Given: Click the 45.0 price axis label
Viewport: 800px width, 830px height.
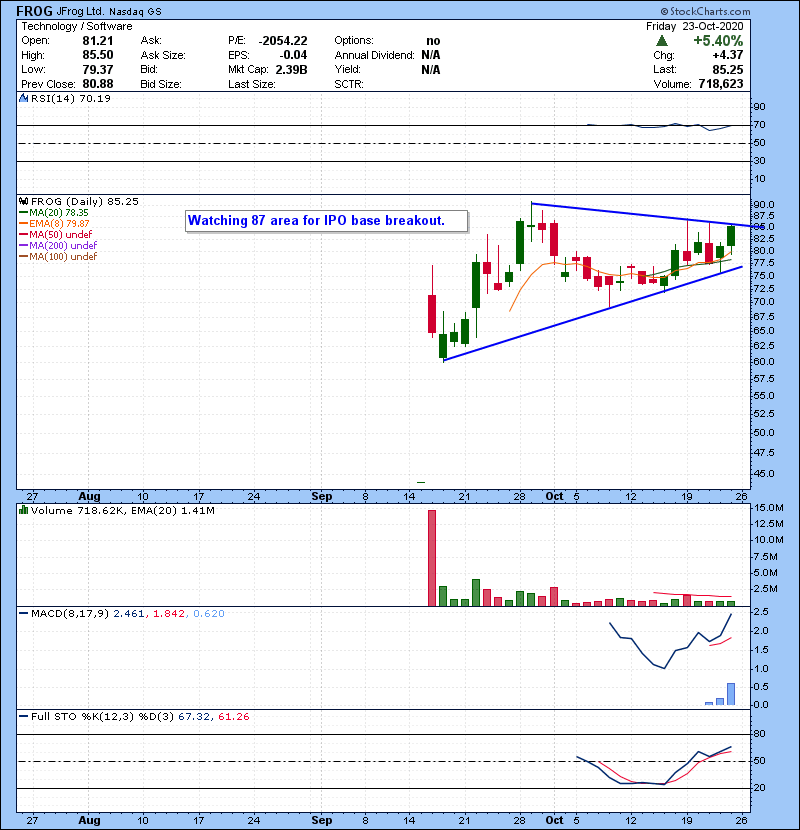Looking at the screenshot, I should pyautogui.click(x=764, y=473).
